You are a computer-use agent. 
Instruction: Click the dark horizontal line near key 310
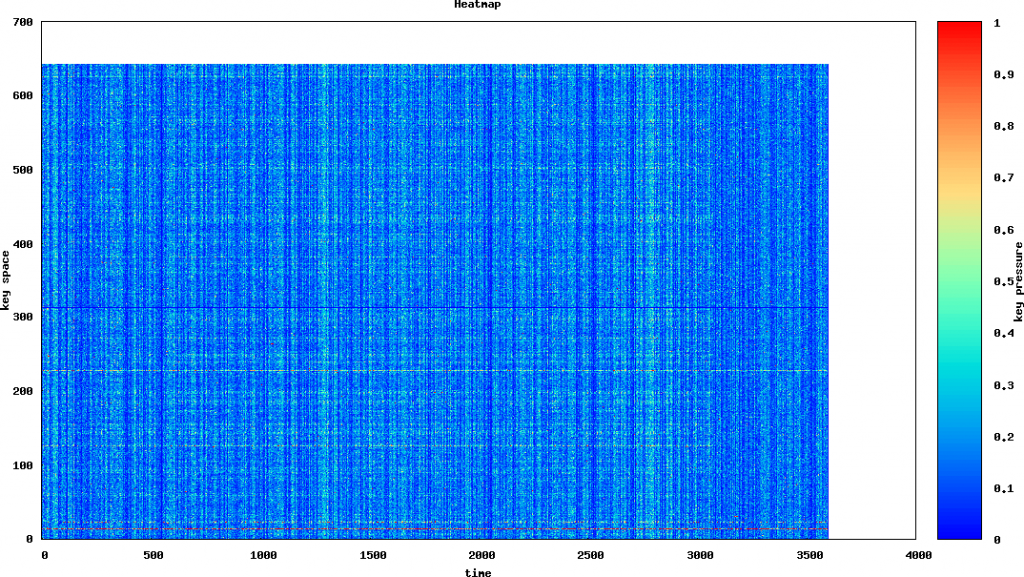[435, 307]
